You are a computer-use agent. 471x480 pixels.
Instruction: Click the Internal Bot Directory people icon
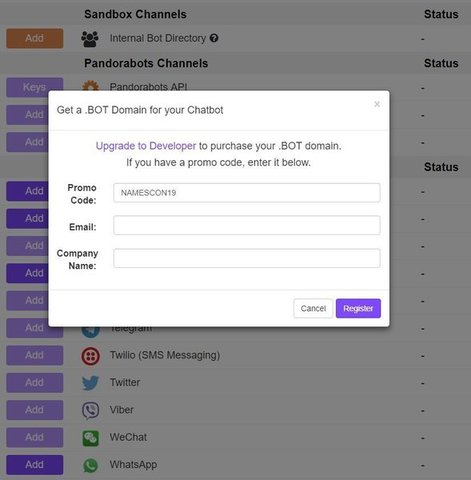[90, 39]
